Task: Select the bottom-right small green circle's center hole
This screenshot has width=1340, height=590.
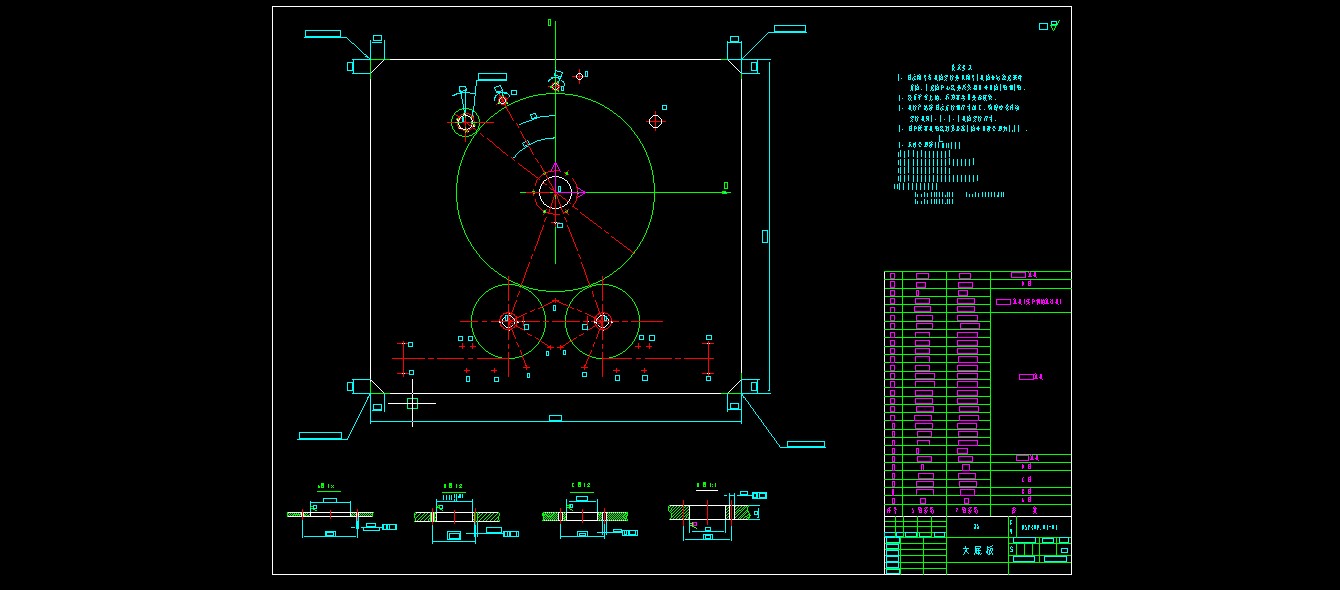Action: click(x=602, y=321)
